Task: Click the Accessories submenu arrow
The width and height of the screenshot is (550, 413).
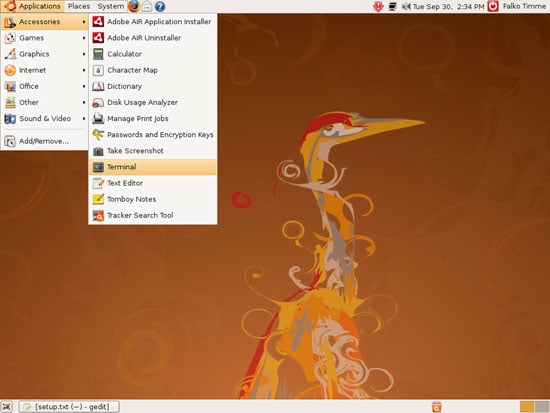Action: pyautogui.click(x=84, y=22)
